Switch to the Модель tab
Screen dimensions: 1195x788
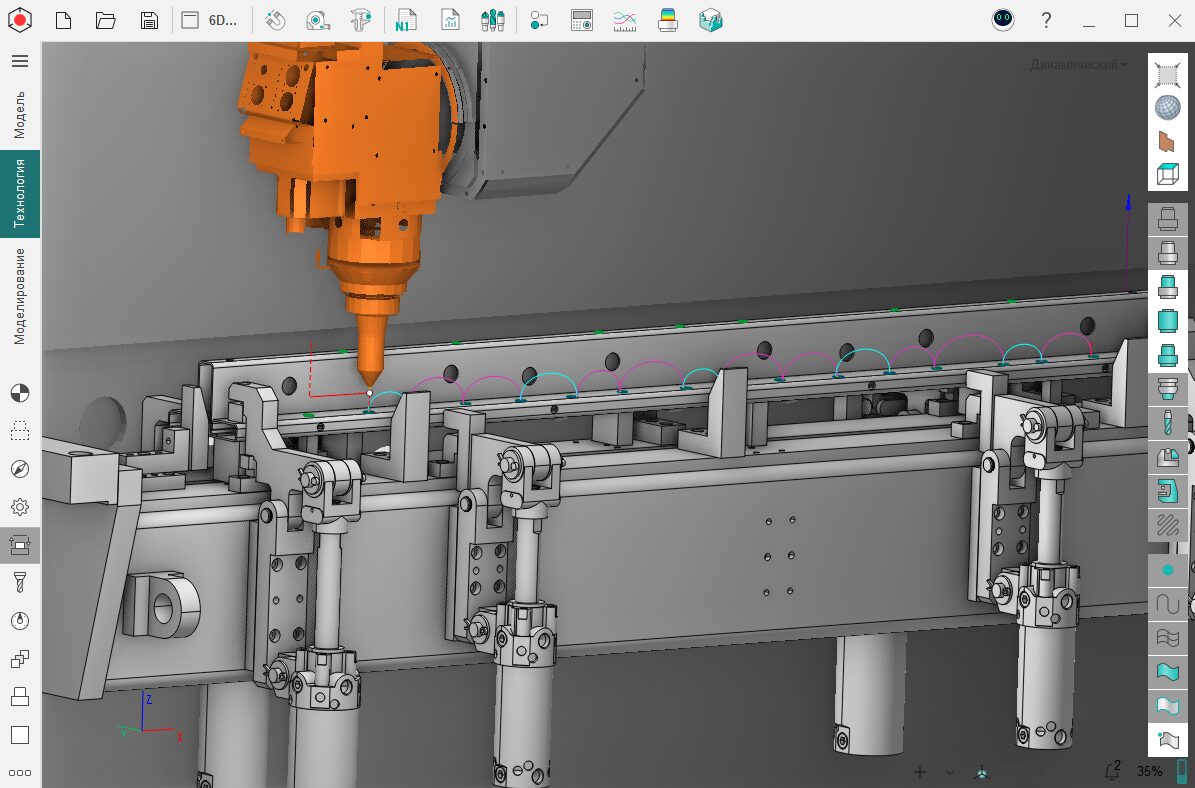pyautogui.click(x=20, y=114)
